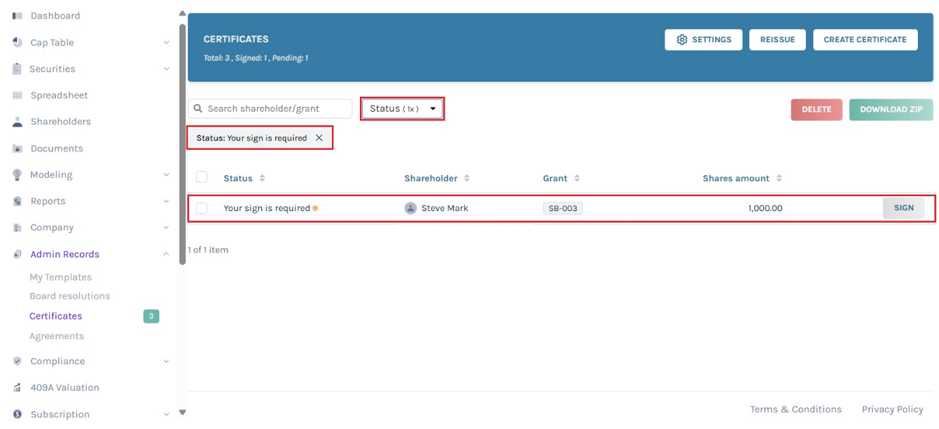Focus the Search shareholder/grant field
Screen dimensions: 939x429
[270, 108]
